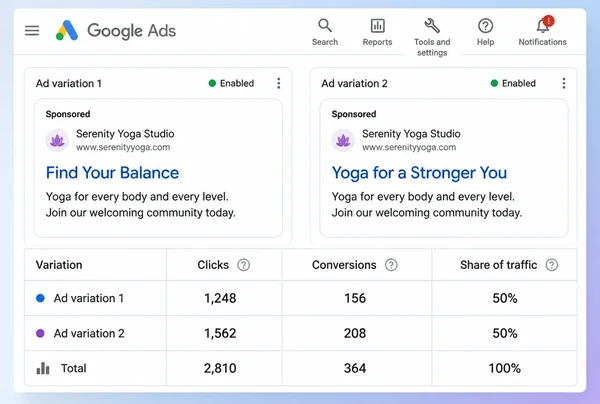Screen dimensions: 600x404
Task: Click the Variation column header
Action: [x=59, y=265]
